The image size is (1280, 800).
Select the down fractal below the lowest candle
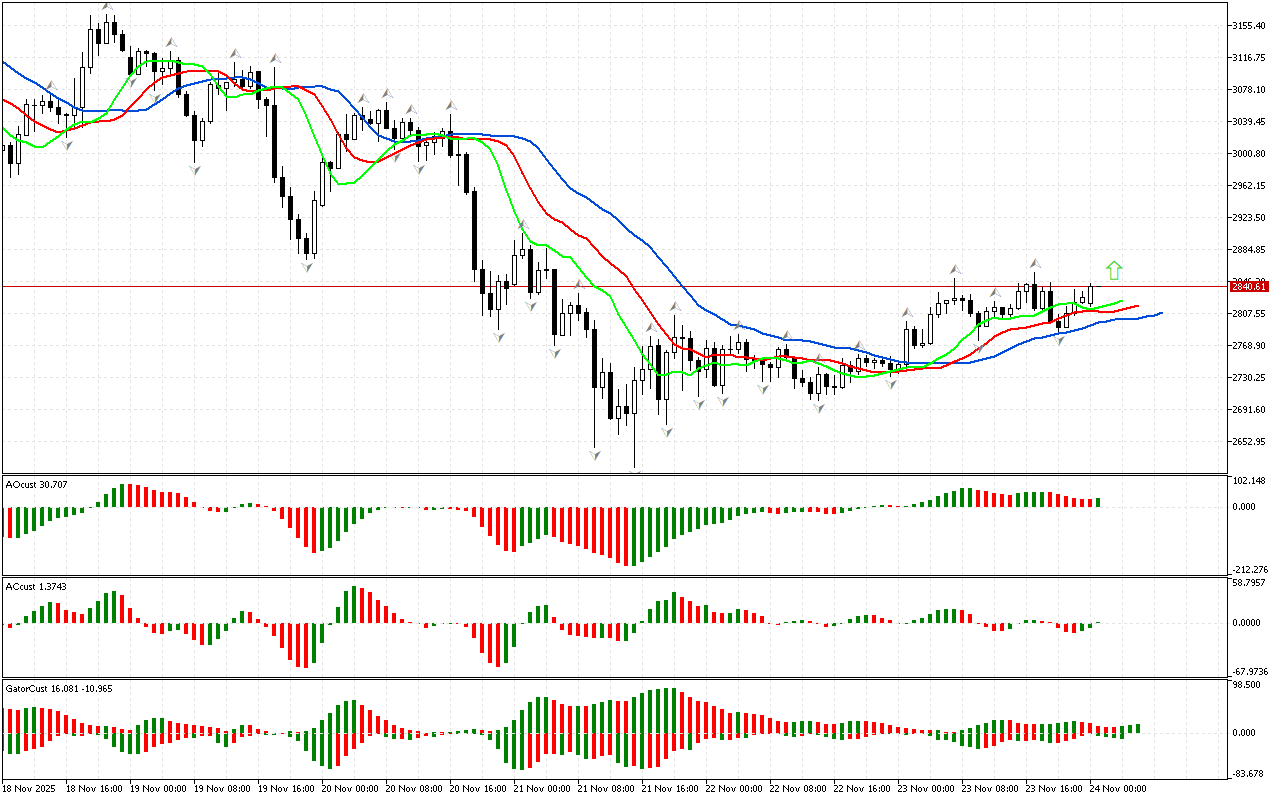[635, 471]
